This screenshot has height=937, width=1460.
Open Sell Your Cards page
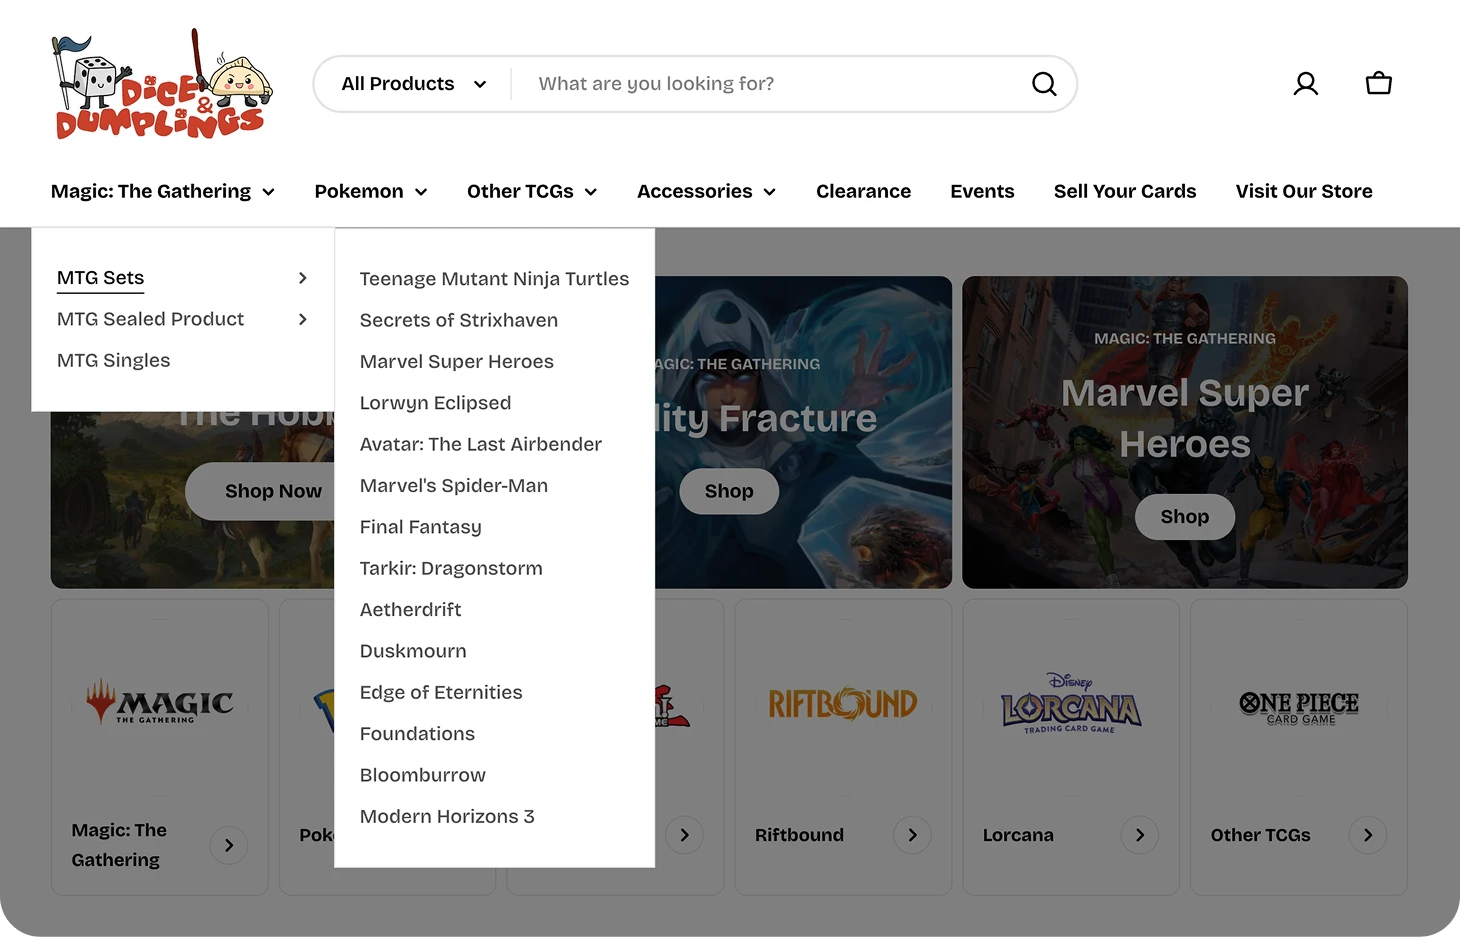pos(1125,191)
